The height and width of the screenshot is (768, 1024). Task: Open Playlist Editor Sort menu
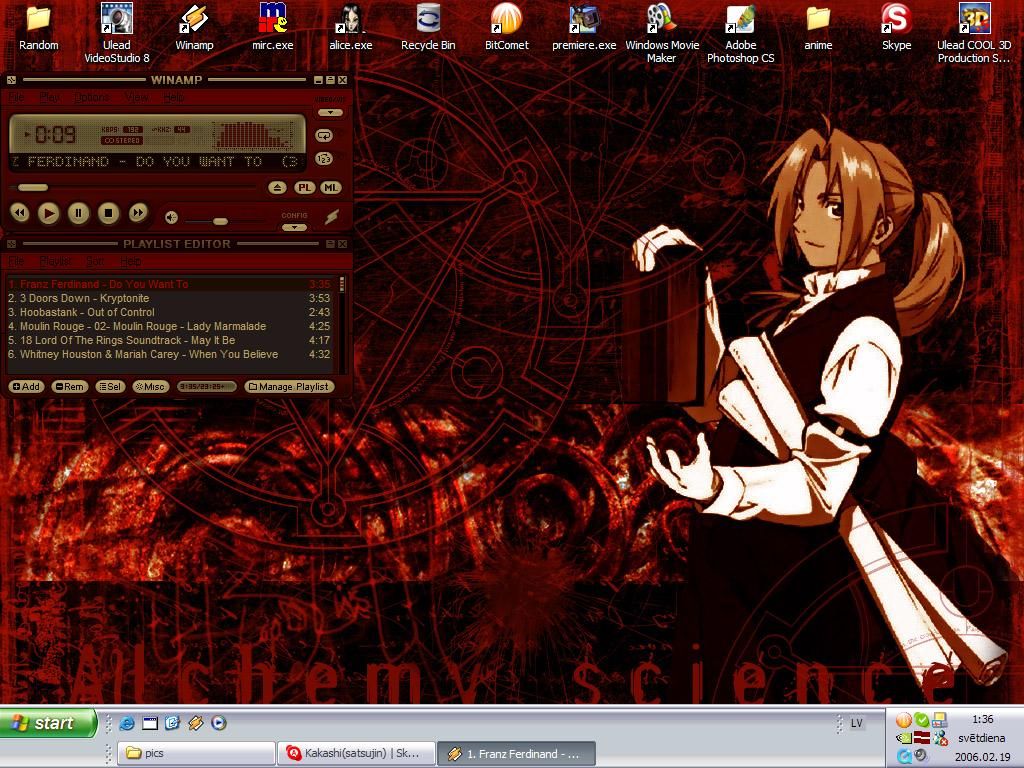click(95, 261)
